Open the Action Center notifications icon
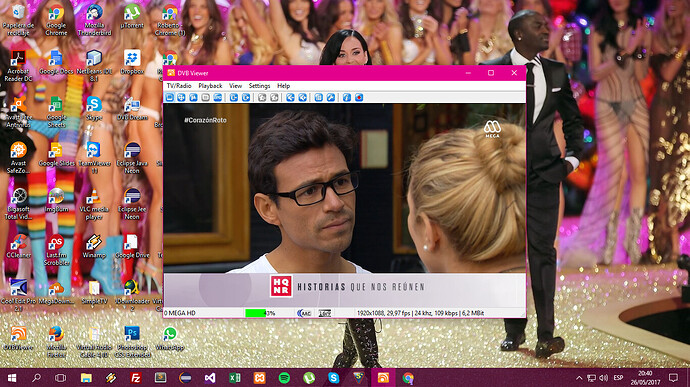 click(673, 378)
